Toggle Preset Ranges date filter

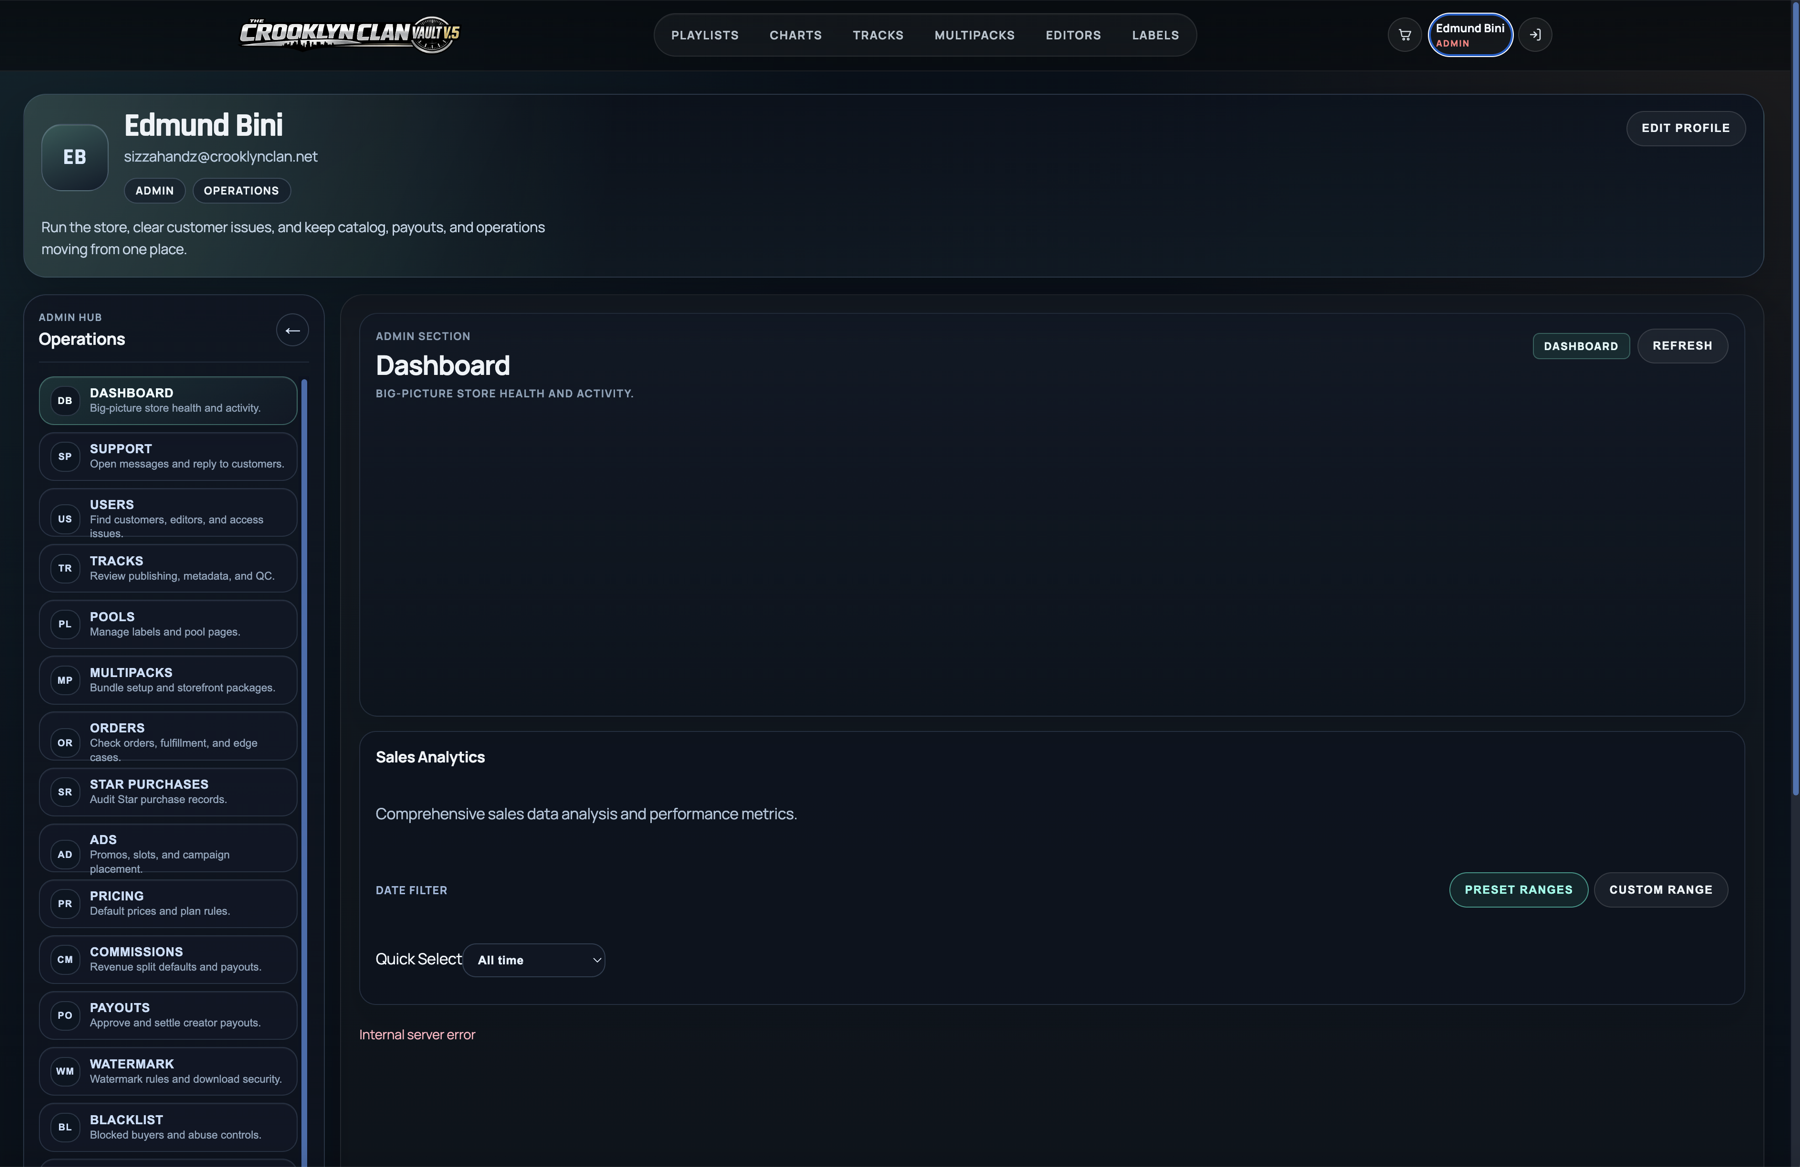click(x=1518, y=889)
